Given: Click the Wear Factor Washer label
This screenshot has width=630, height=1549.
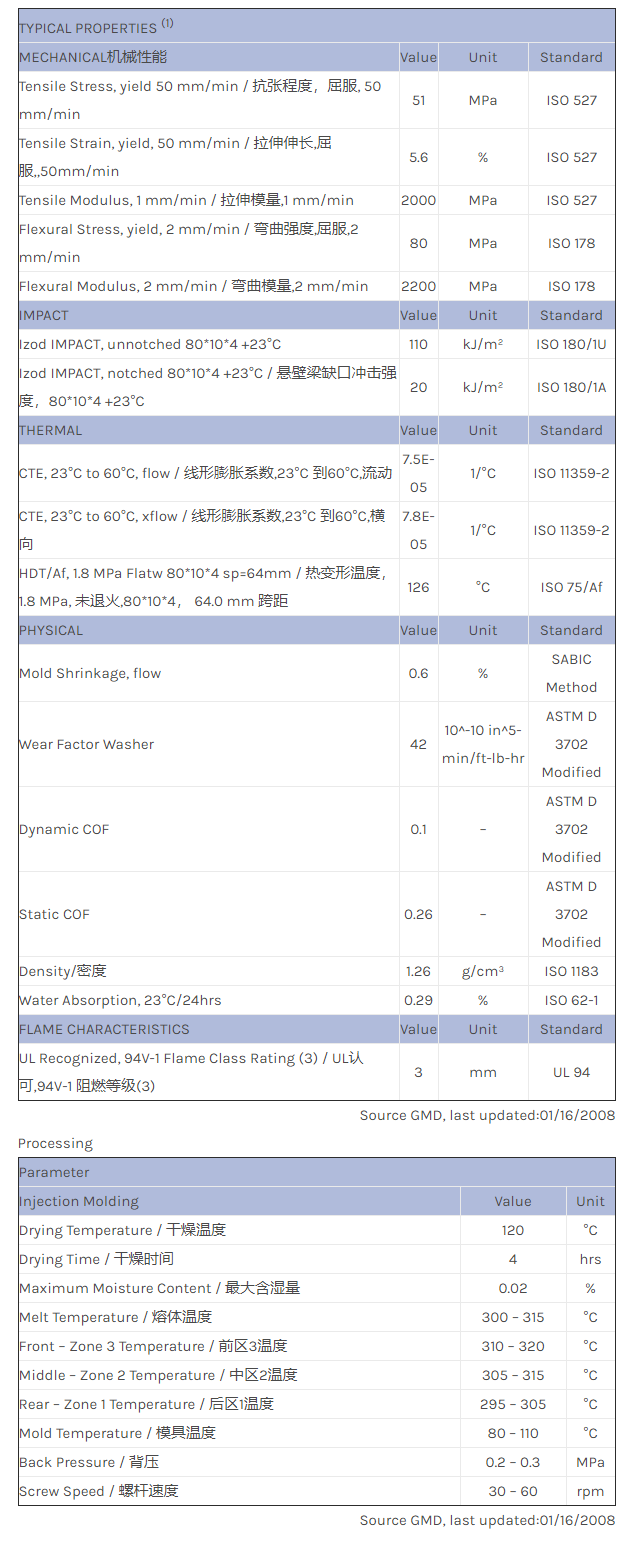Looking at the screenshot, I should pyautogui.click(x=87, y=744).
